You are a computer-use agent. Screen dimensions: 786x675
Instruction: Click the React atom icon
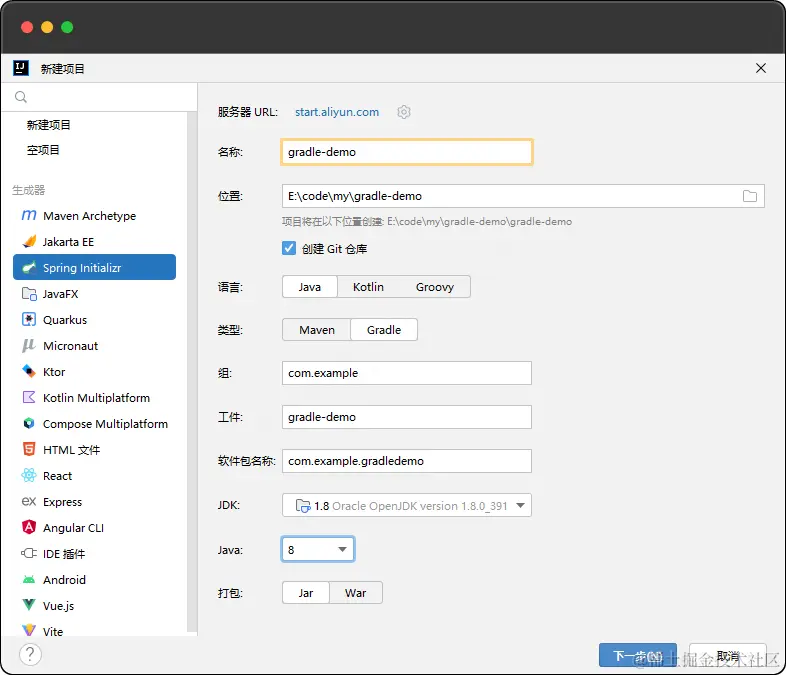[29, 475]
